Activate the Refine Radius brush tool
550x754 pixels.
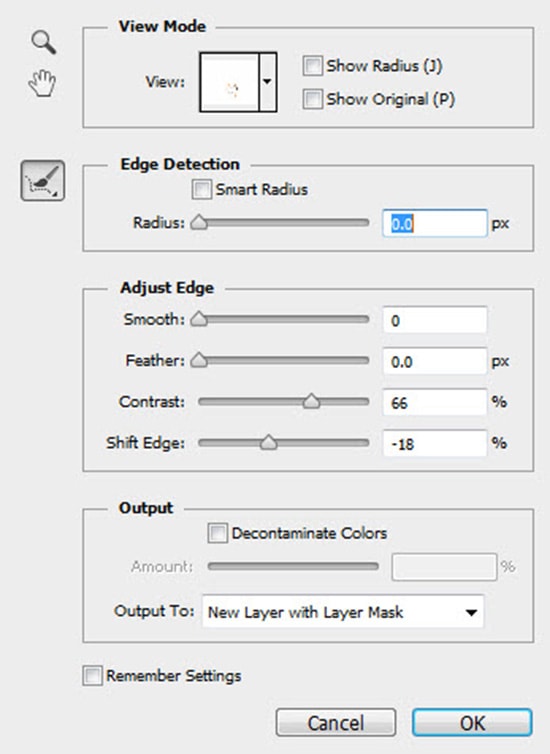click(43, 181)
